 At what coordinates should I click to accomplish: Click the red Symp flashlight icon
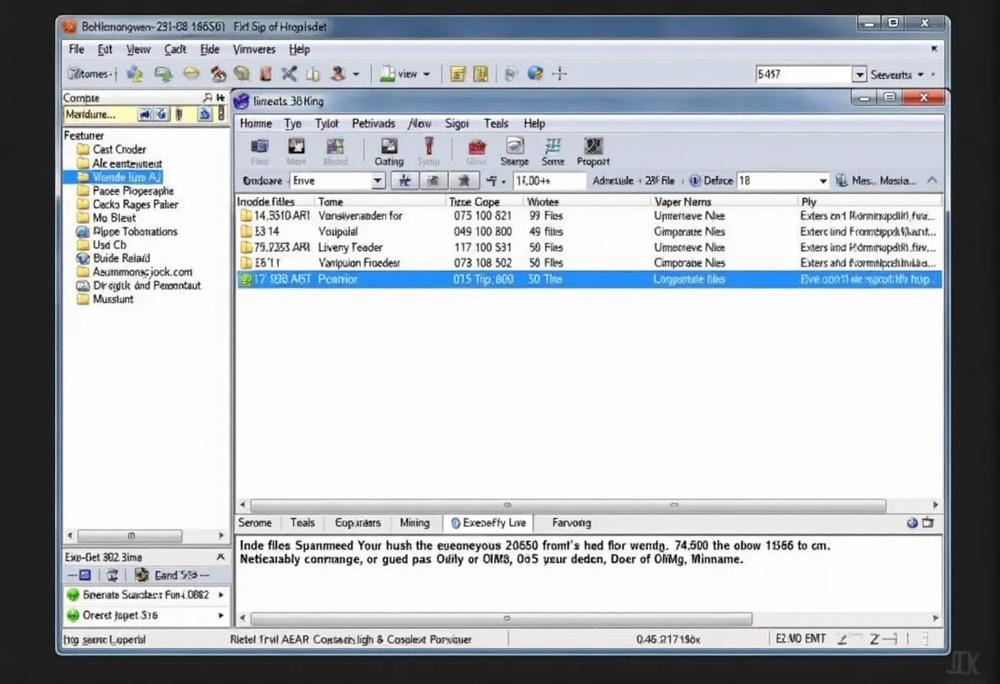(429, 146)
